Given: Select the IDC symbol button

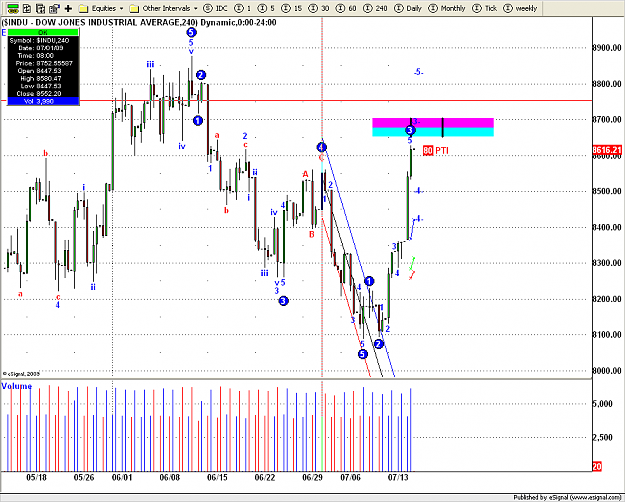Looking at the screenshot, I should click(215, 8).
